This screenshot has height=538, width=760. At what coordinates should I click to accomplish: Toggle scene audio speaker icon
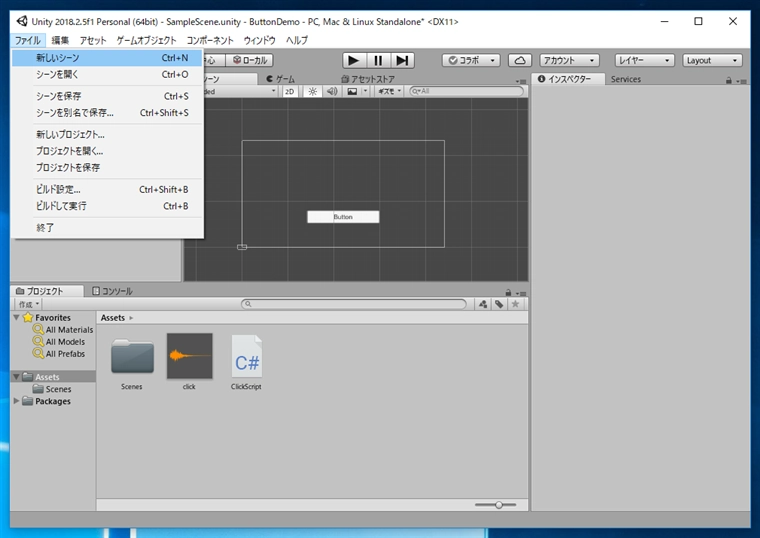click(334, 91)
